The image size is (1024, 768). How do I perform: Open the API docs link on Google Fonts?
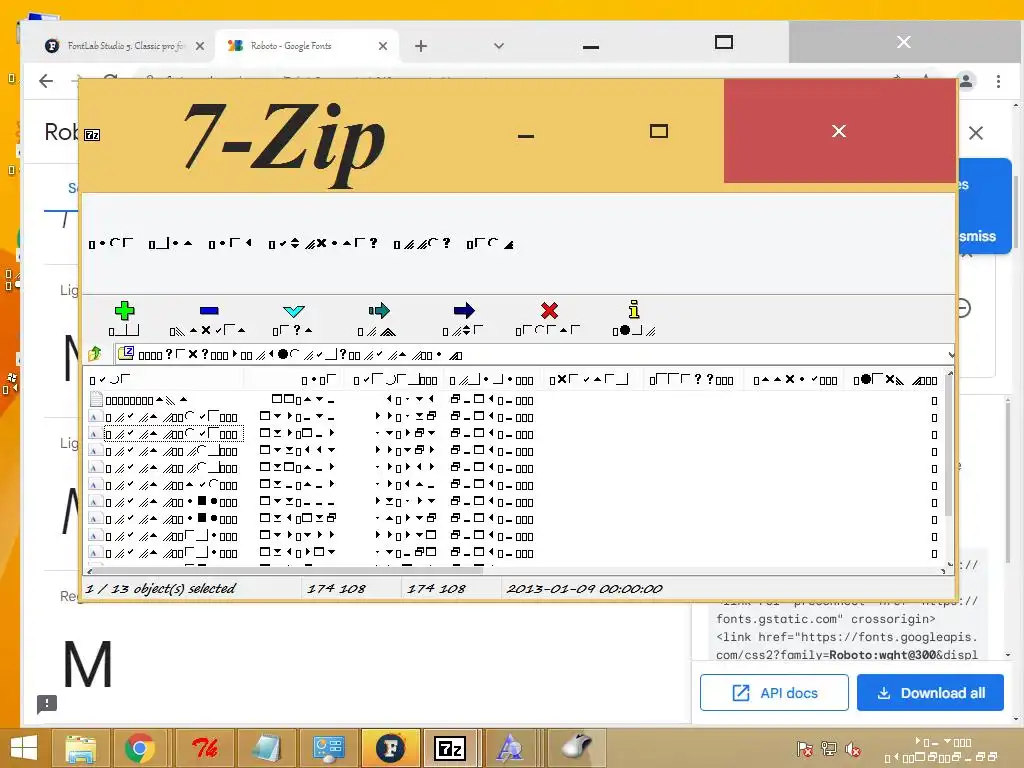click(x=774, y=692)
